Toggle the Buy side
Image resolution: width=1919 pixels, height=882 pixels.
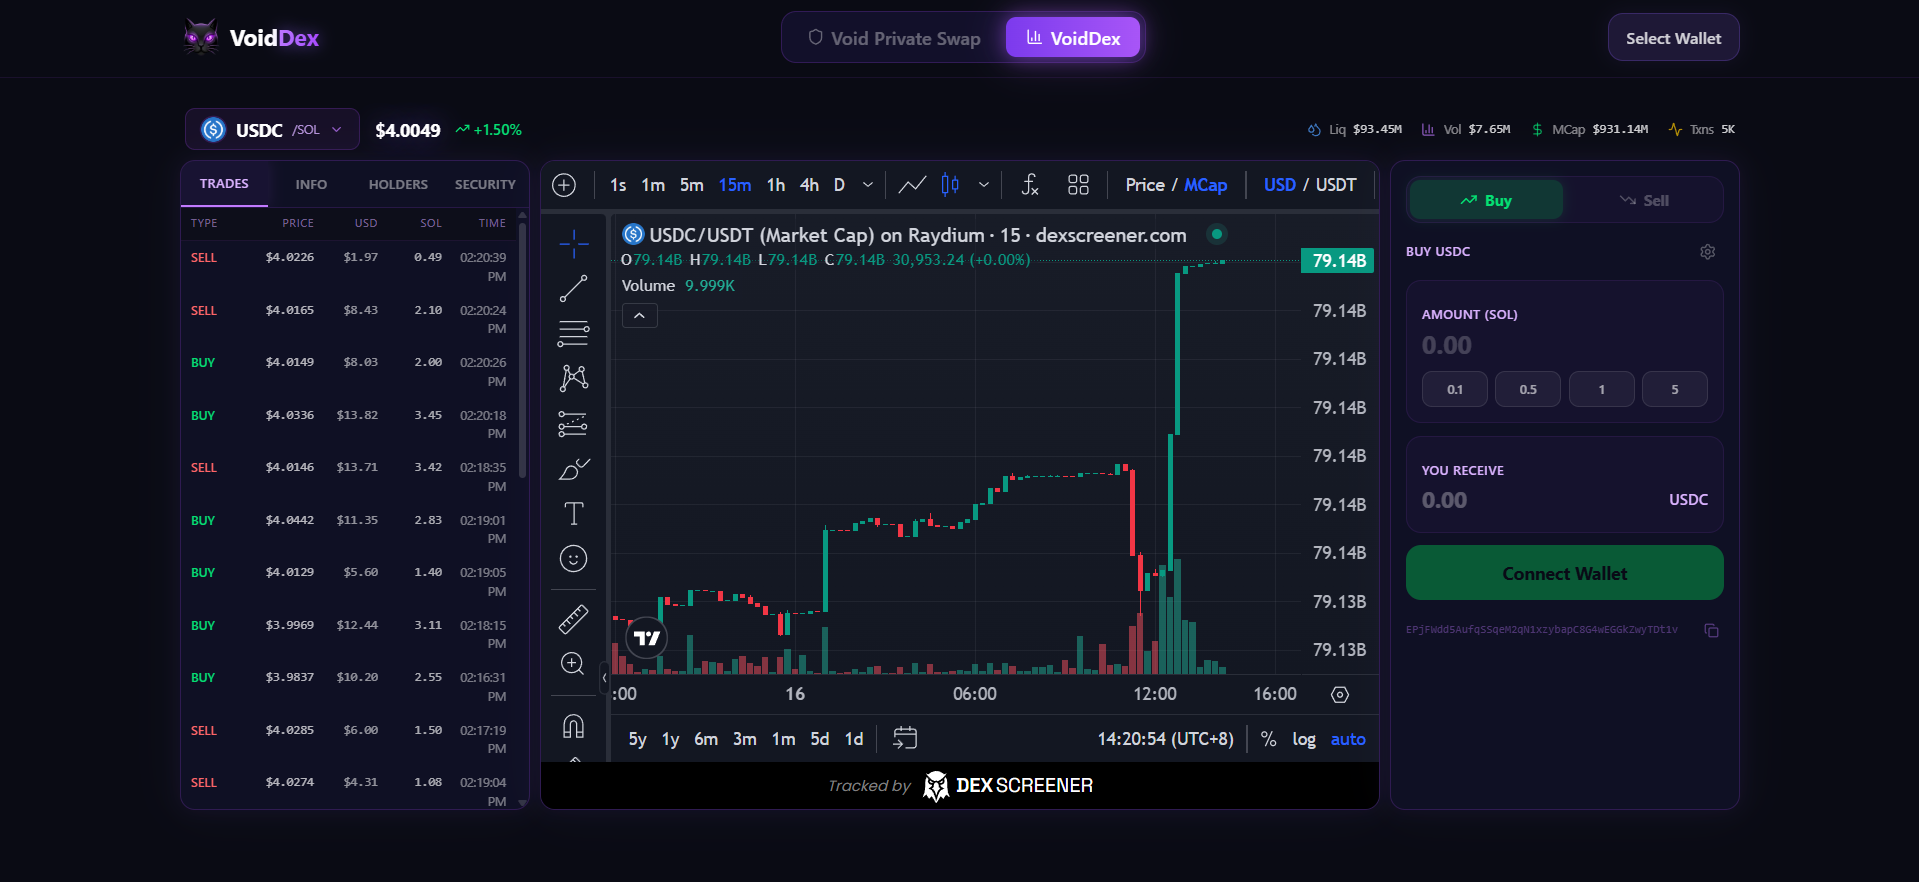point(1486,201)
